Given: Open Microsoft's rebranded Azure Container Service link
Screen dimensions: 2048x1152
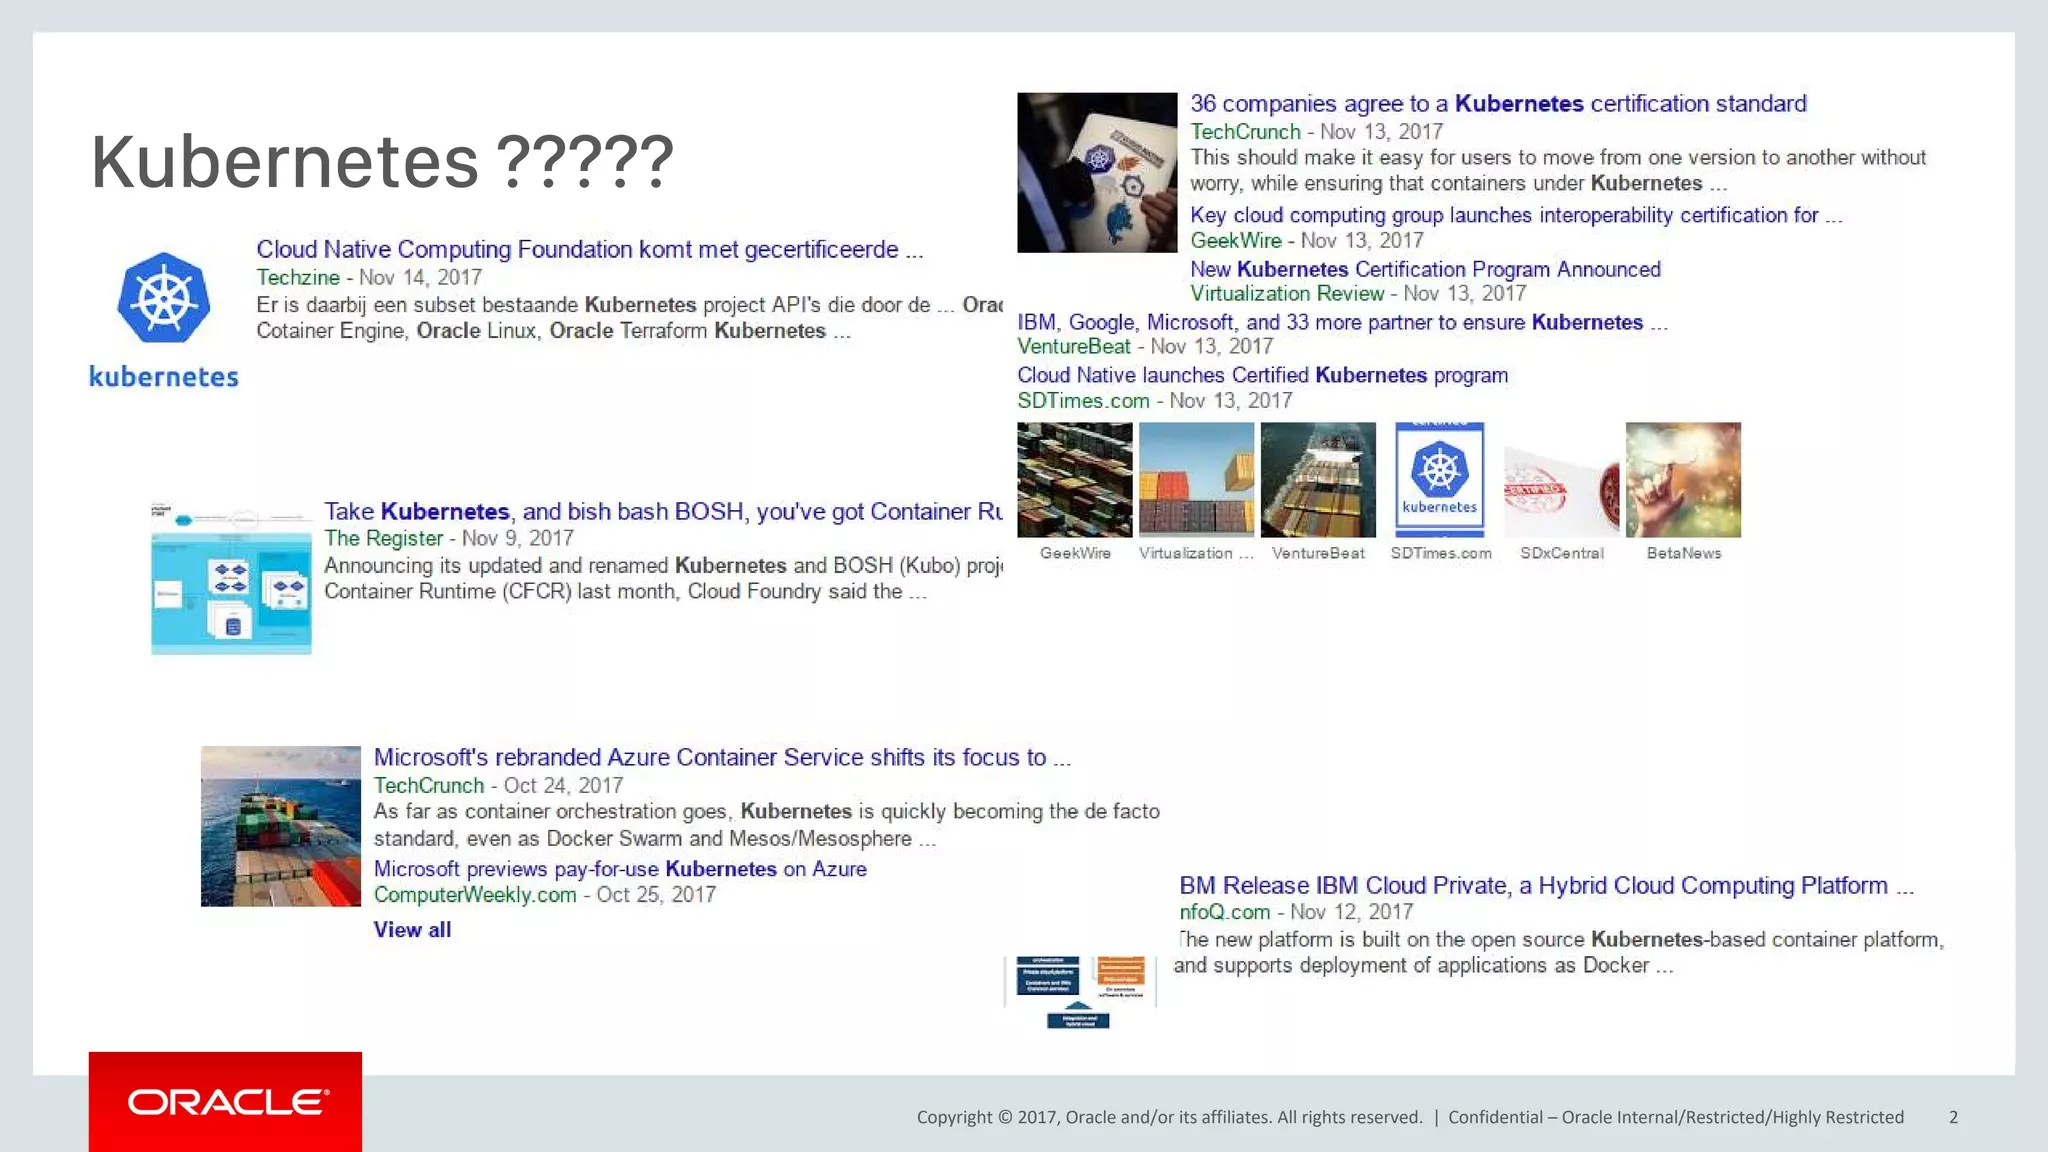Looking at the screenshot, I should tap(721, 758).
